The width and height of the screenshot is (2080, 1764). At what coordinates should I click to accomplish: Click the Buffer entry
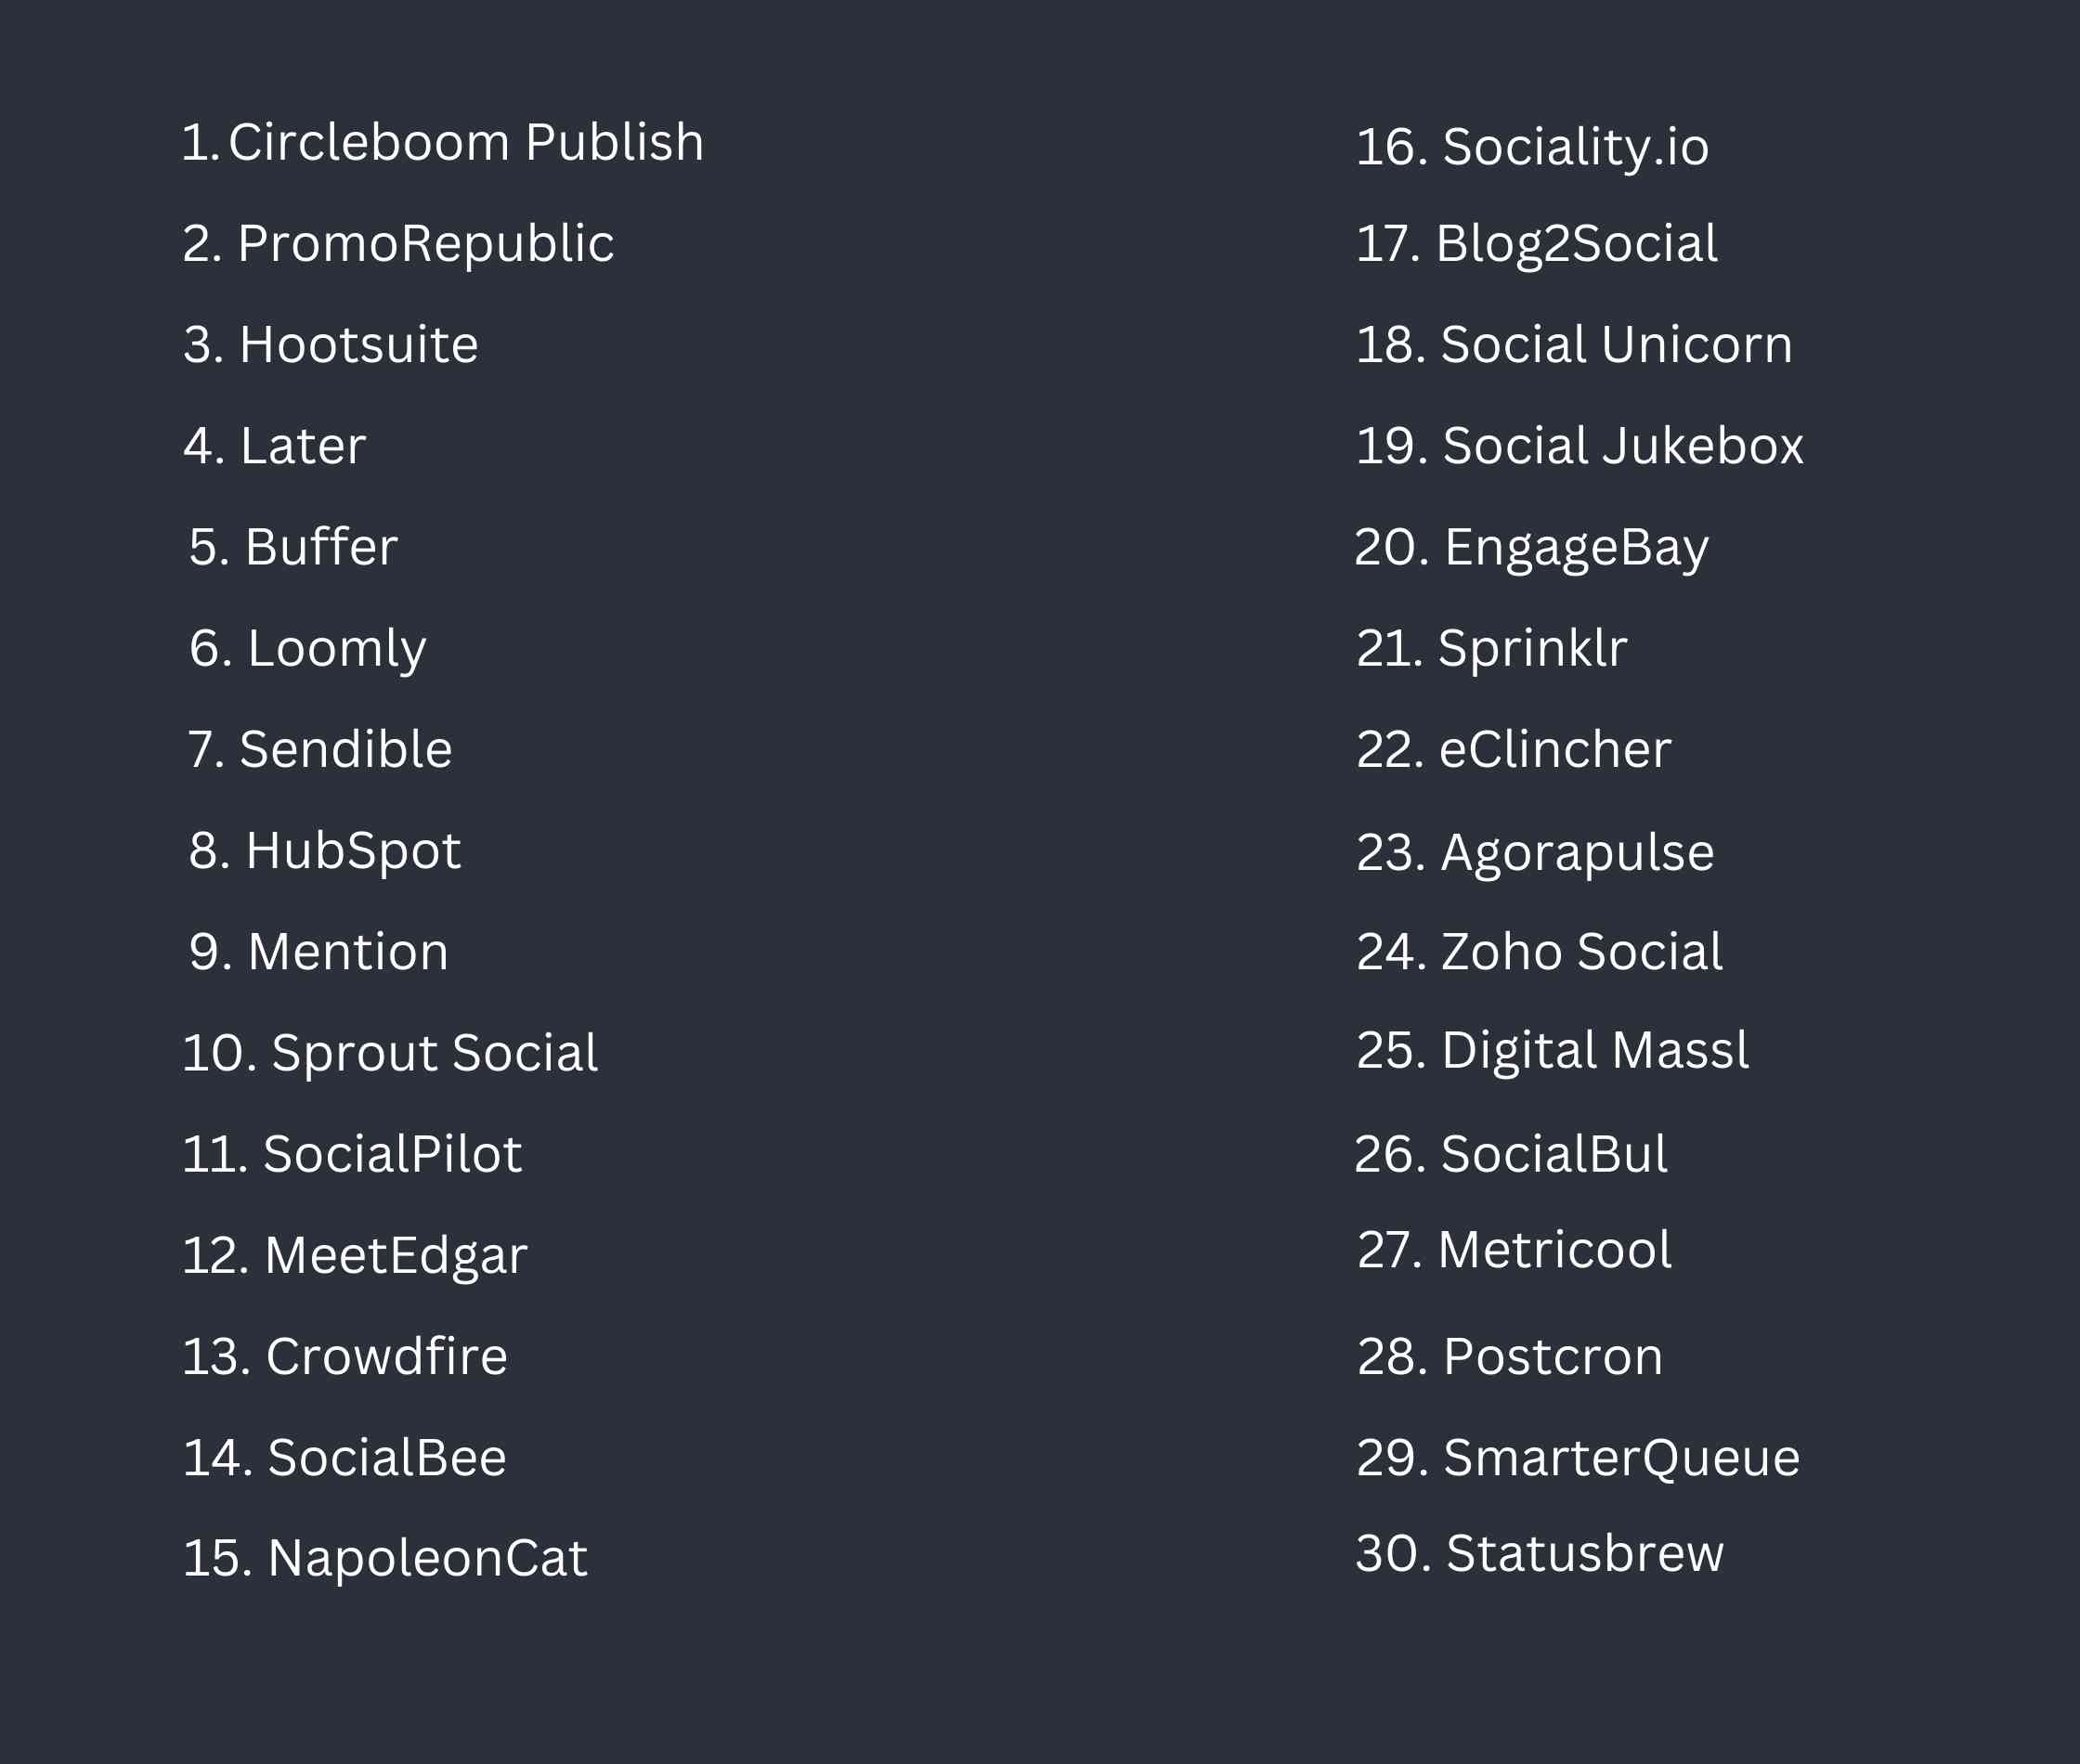pos(293,547)
